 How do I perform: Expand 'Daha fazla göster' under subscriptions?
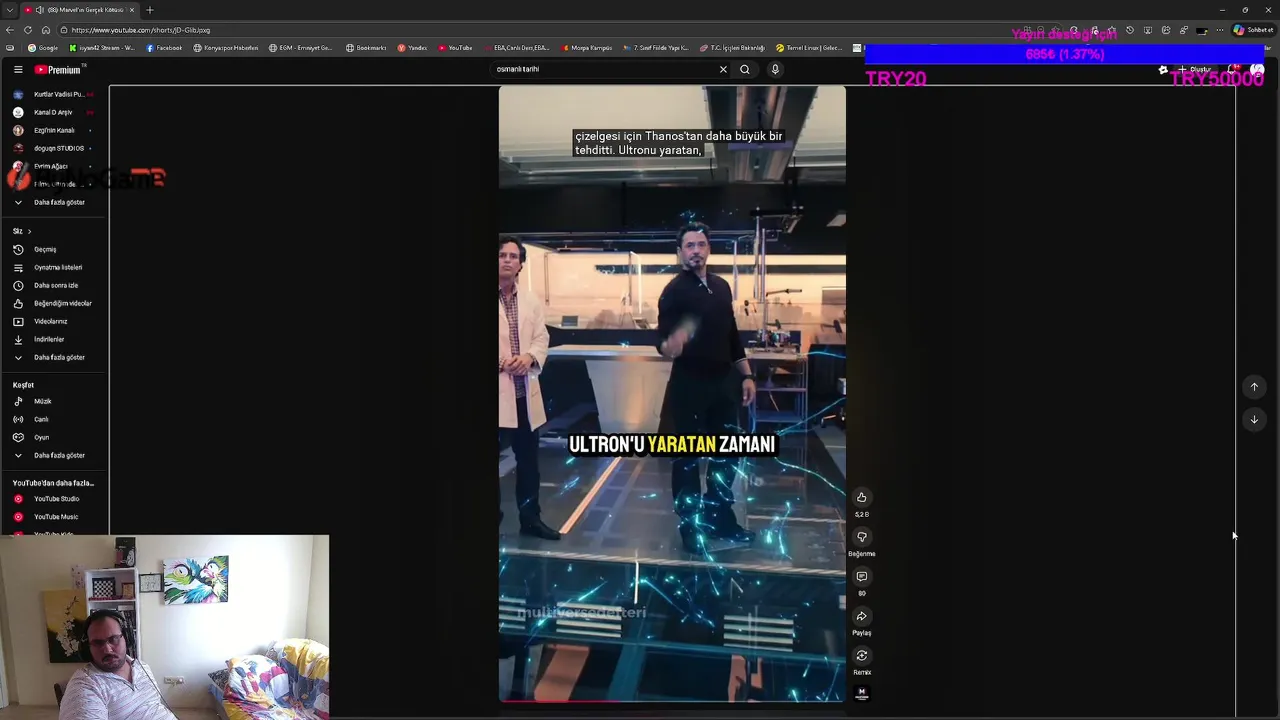point(54,203)
